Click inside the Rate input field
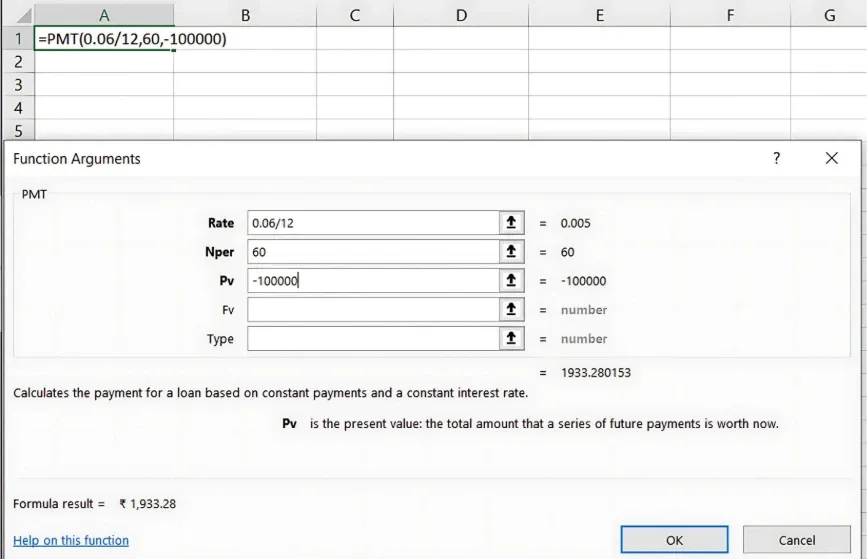This screenshot has height=559, width=867. [372, 223]
